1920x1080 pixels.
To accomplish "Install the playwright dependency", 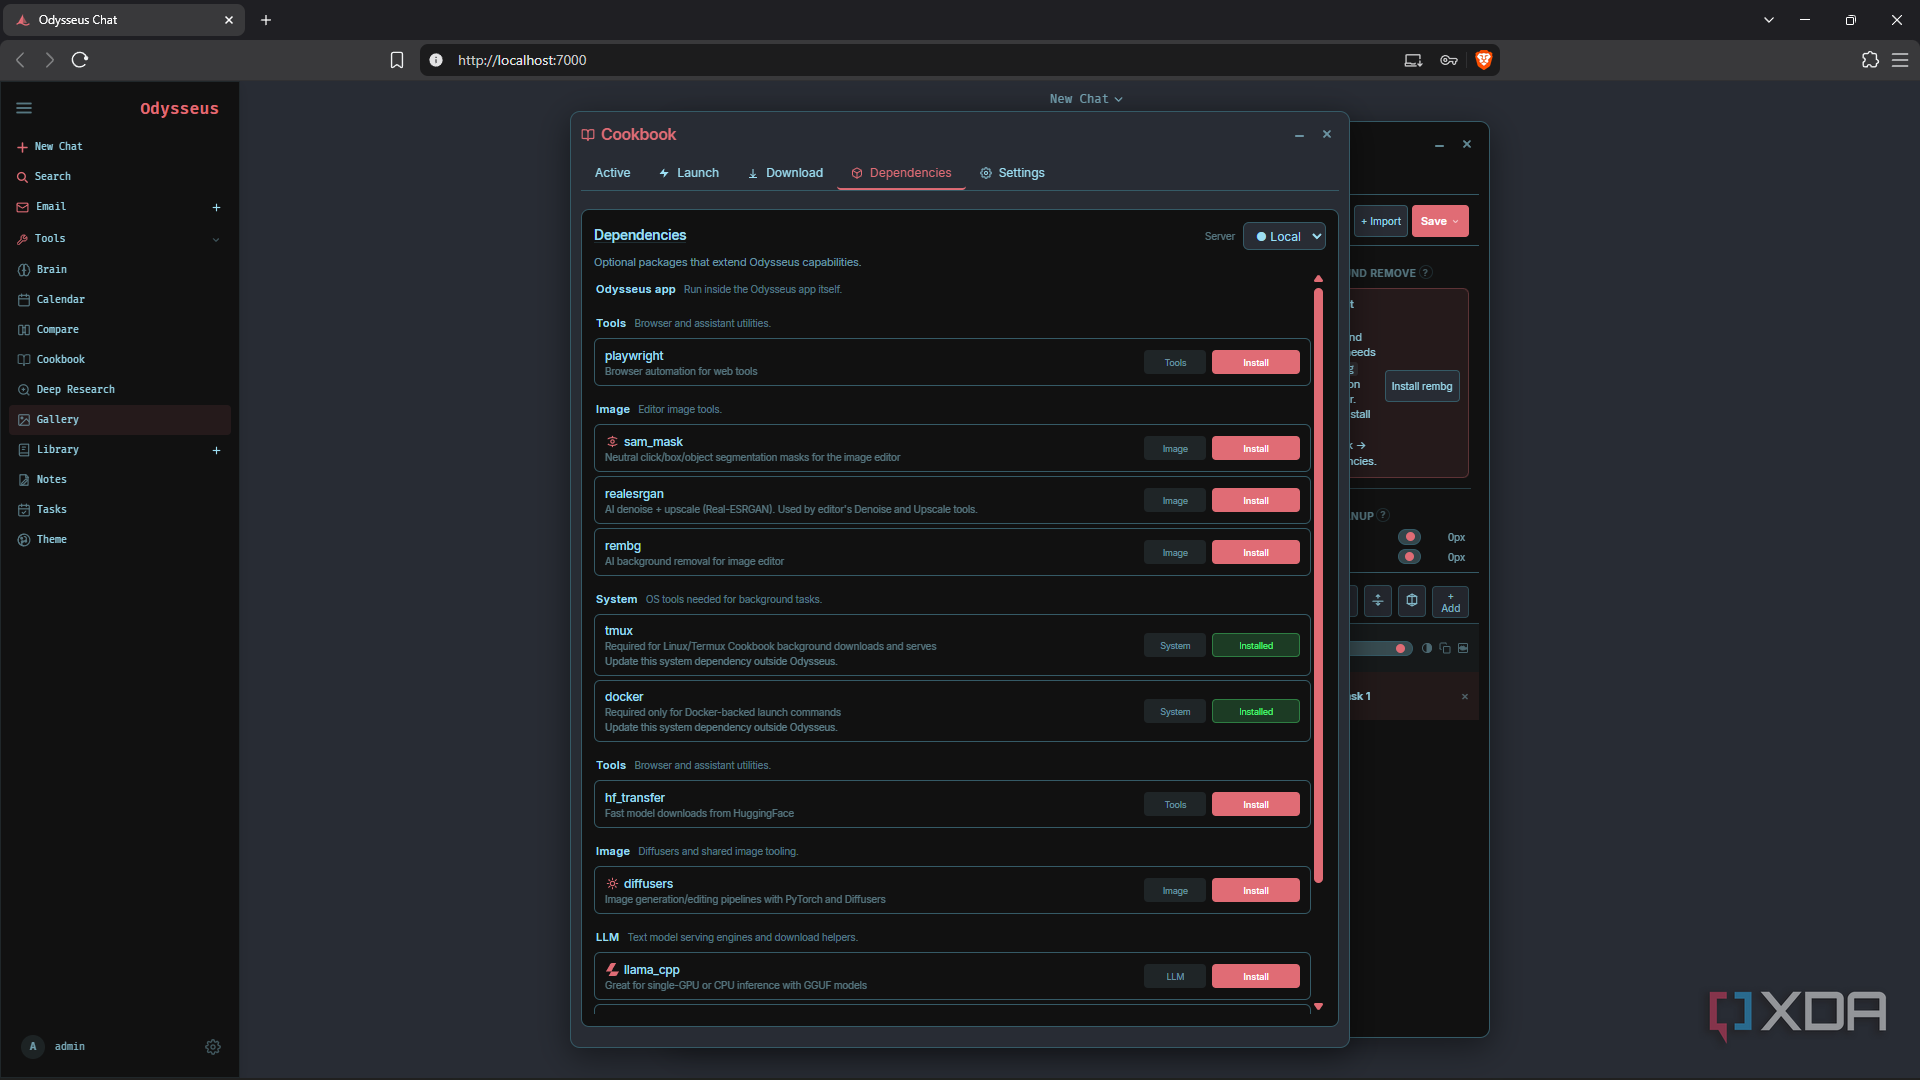I will pyautogui.click(x=1256, y=363).
